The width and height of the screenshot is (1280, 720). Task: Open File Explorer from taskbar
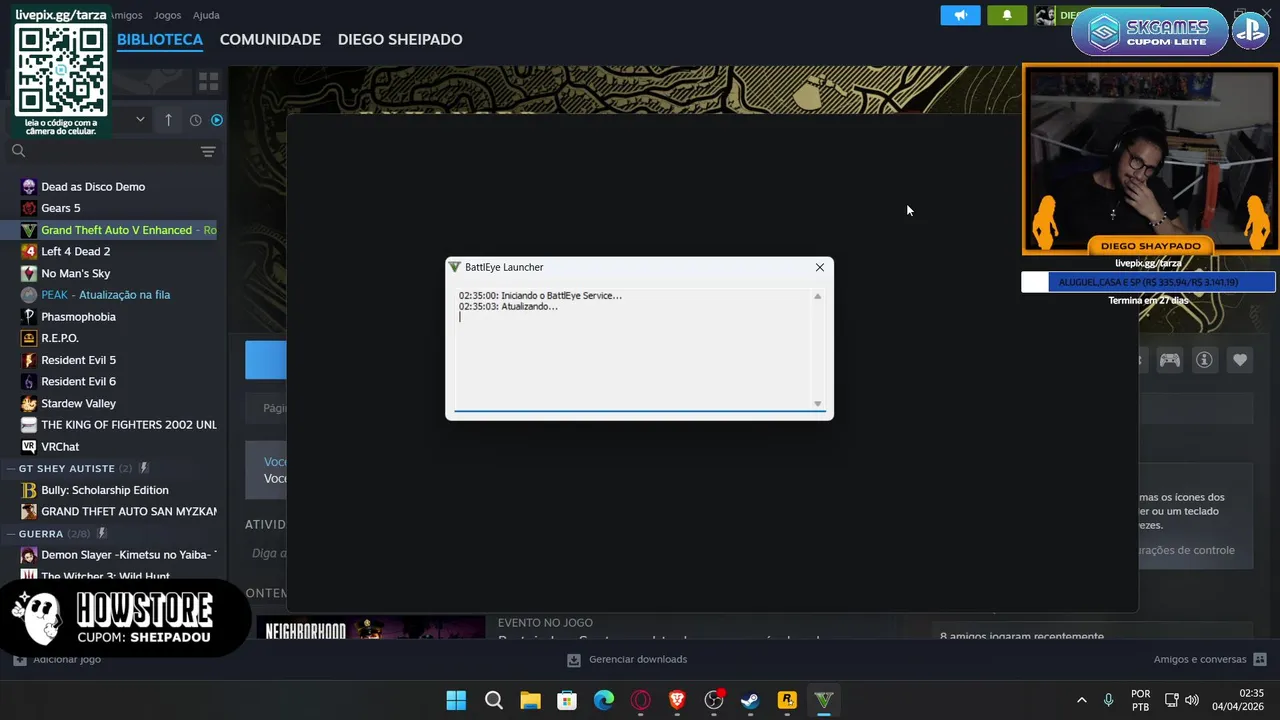coord(530,700)
